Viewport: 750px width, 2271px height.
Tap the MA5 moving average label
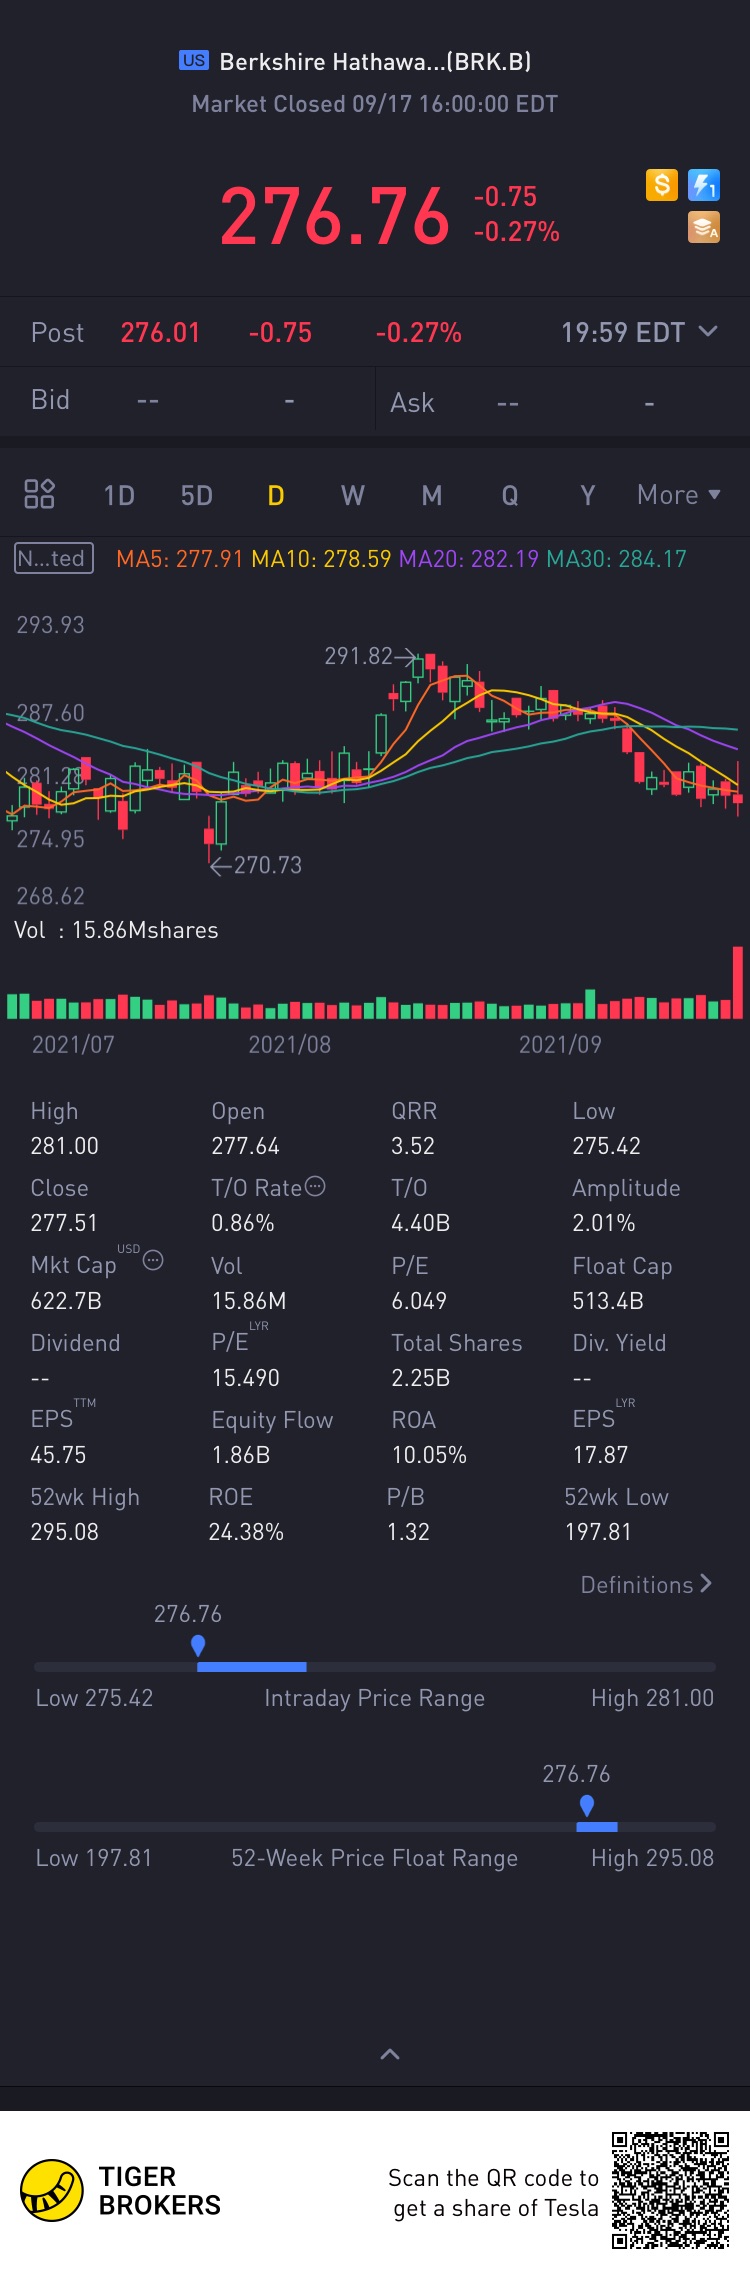(179, 559)
